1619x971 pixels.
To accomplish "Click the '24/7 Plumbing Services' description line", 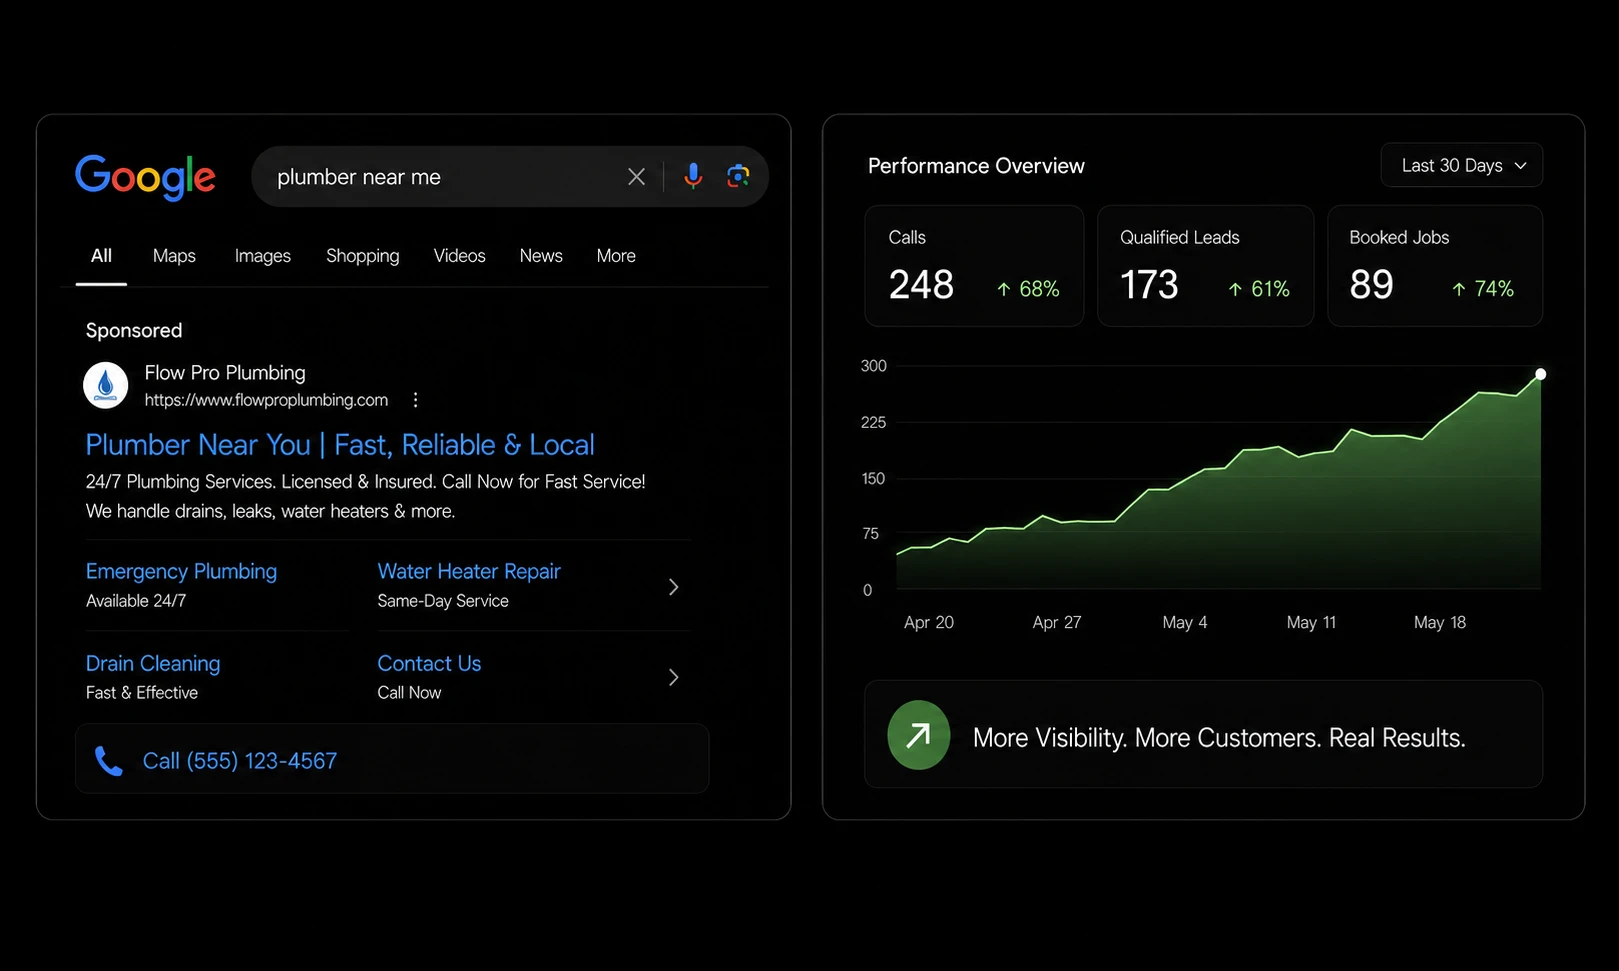I will tap(366, 482).
